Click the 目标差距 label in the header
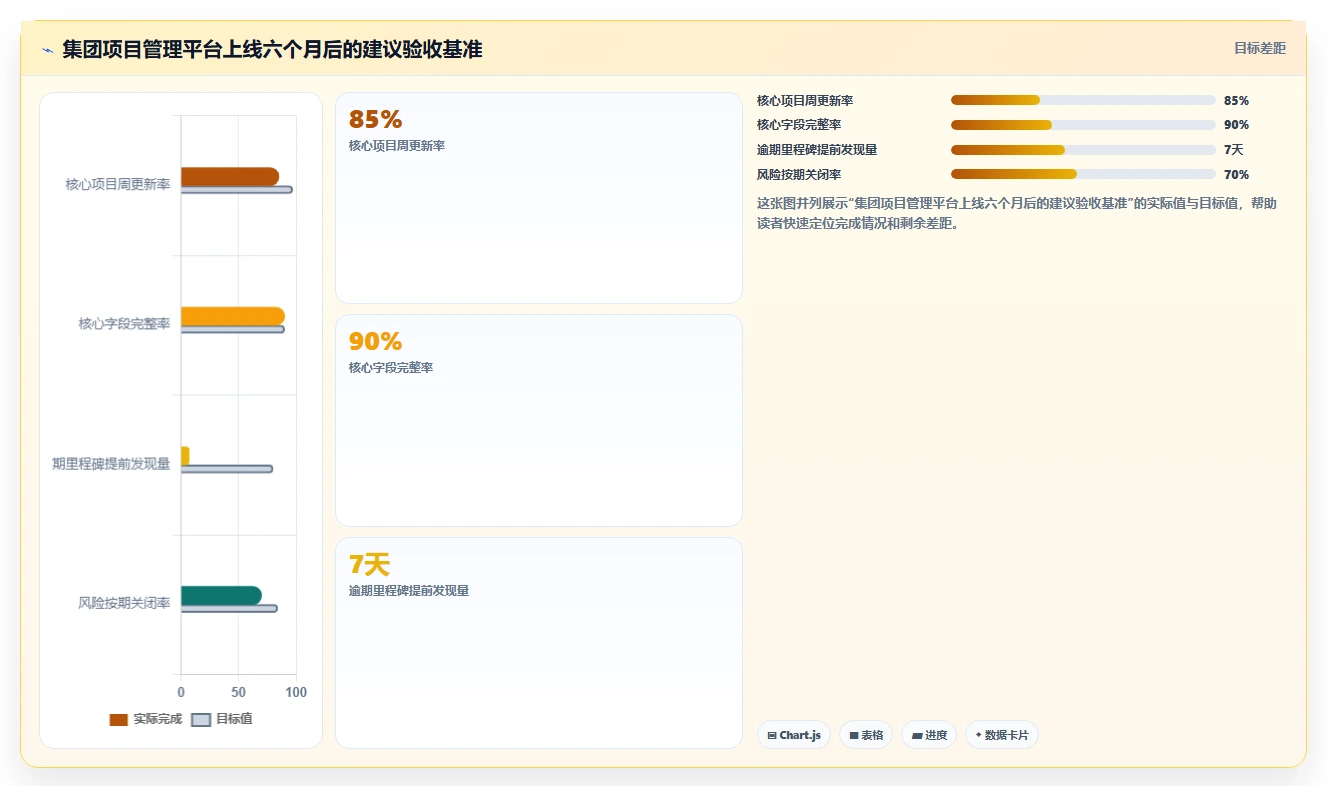Screen dimensions: 1327x786 [1259, 48]
